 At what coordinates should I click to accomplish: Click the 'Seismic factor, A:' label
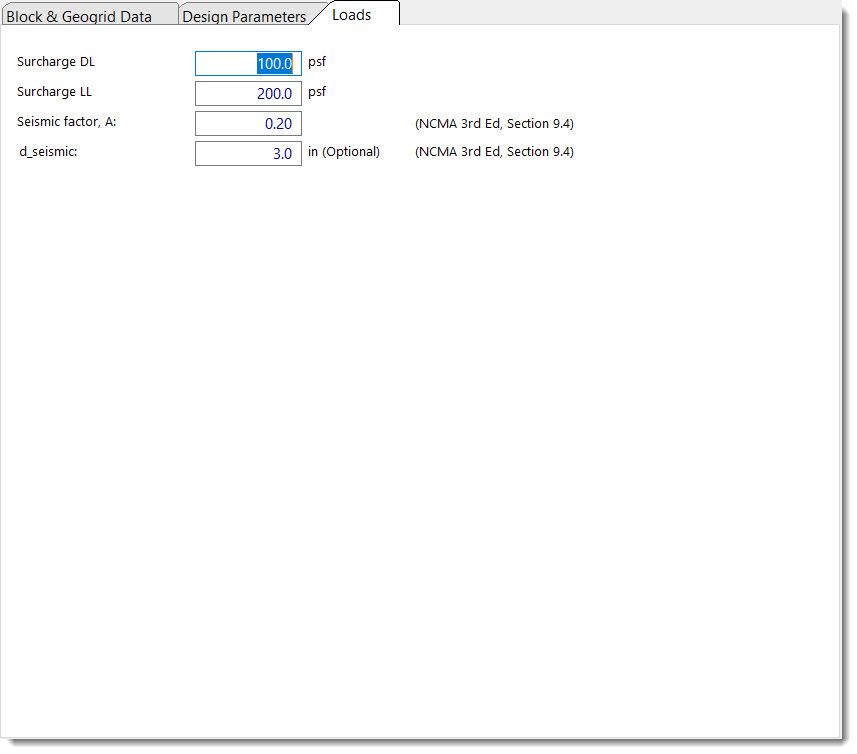(x=67, y=122)
